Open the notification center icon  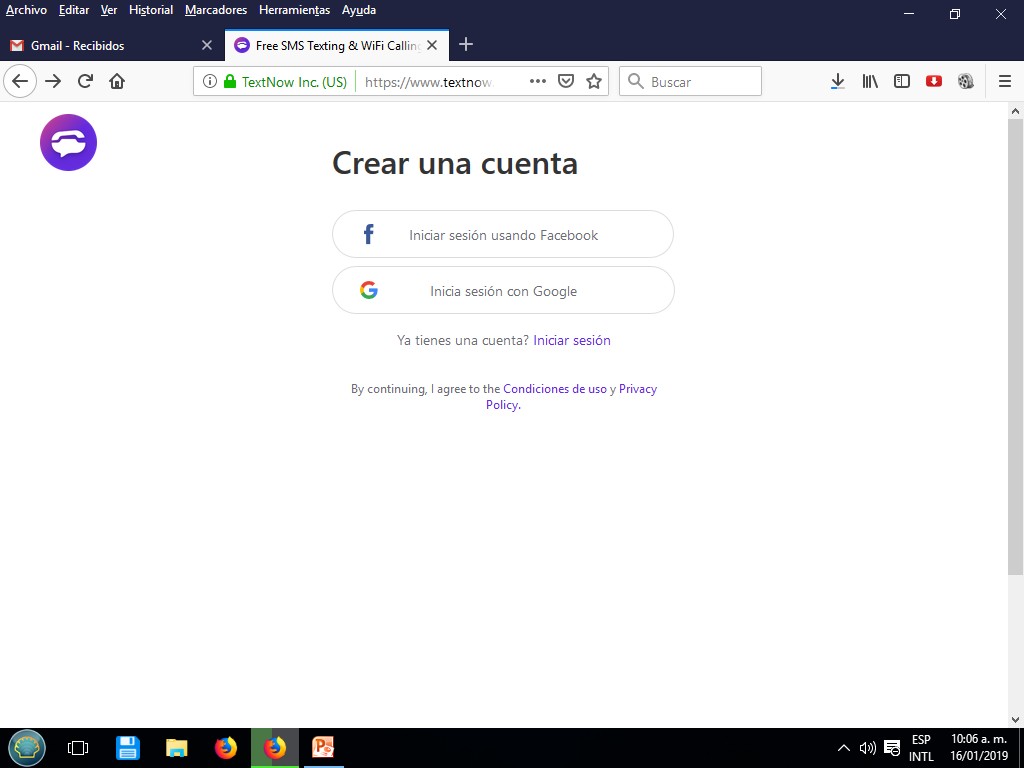[891, 748]
